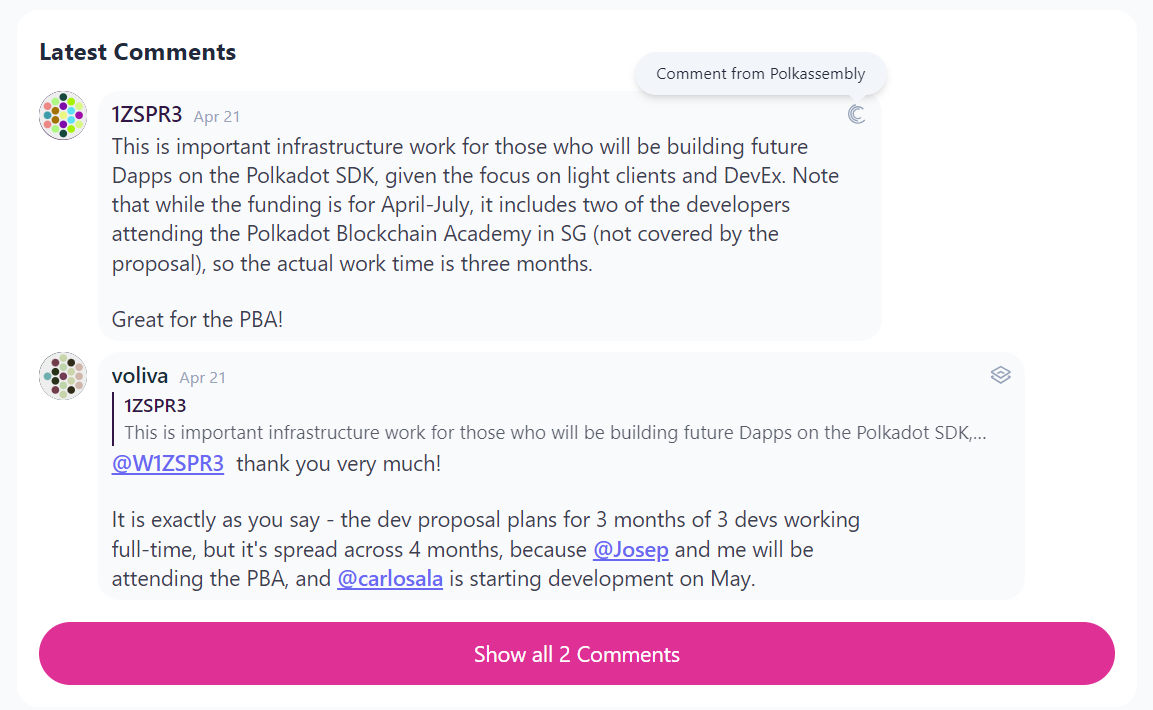
Task: Expand the truncated quoted comment text
Action: [555, 433]
